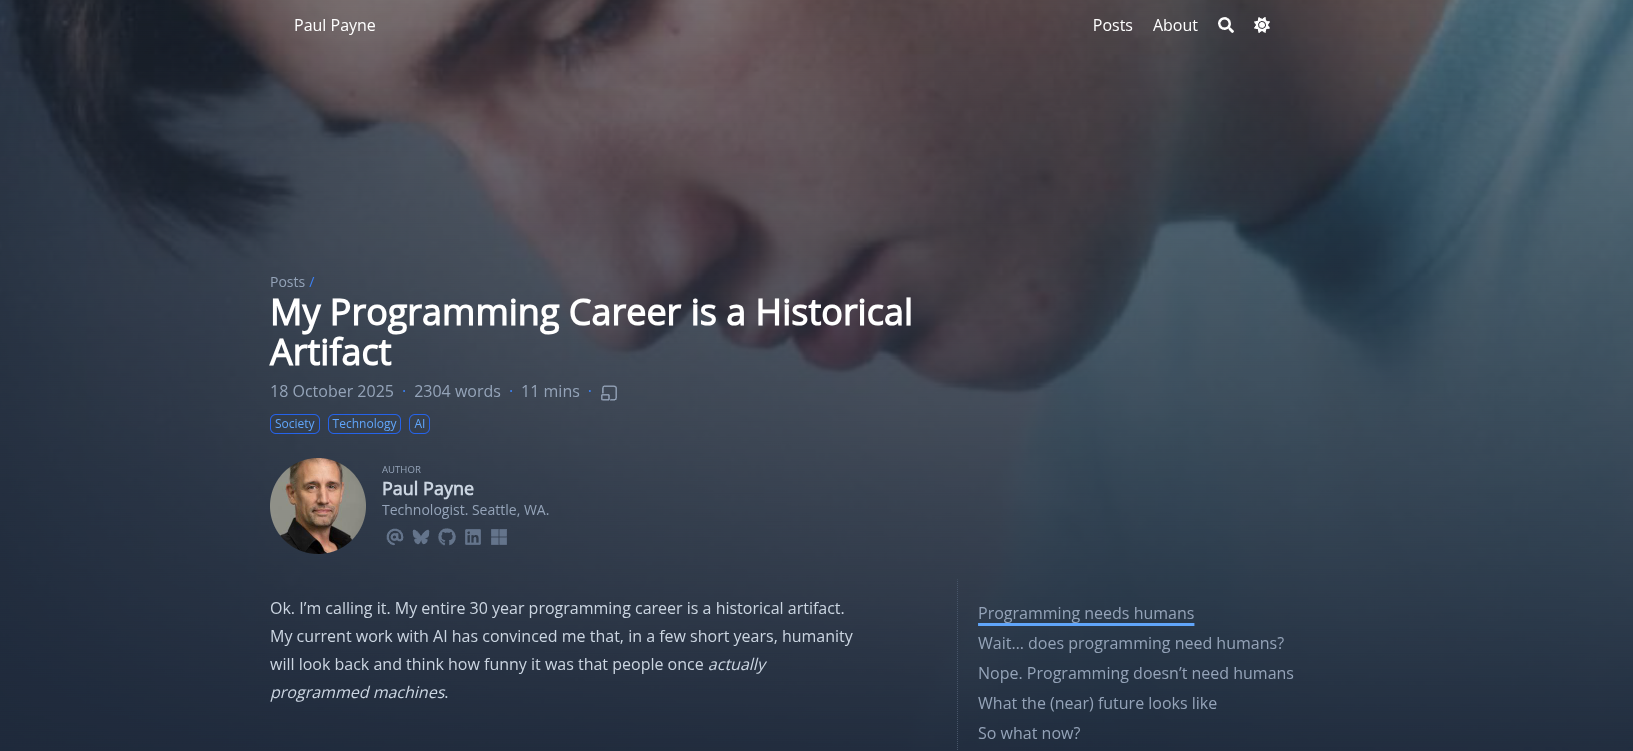Click the '11 mins' reading time text

pos(550,391)
